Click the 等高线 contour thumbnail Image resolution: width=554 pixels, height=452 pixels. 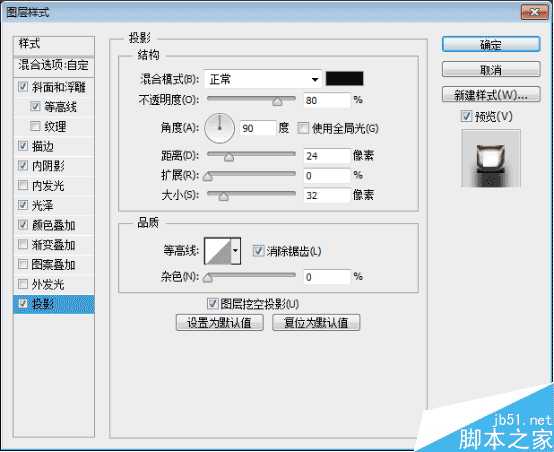point(218,251)
